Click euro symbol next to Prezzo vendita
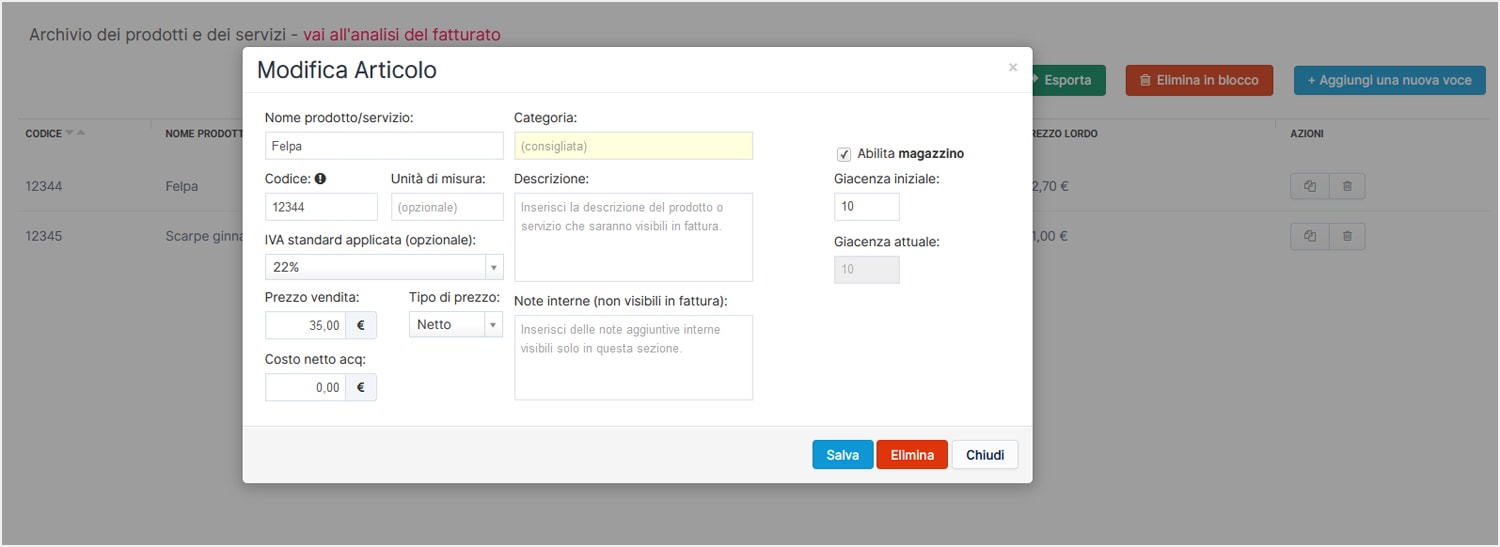The height and width of the screenshot is (547, 1500). [361, 325]
